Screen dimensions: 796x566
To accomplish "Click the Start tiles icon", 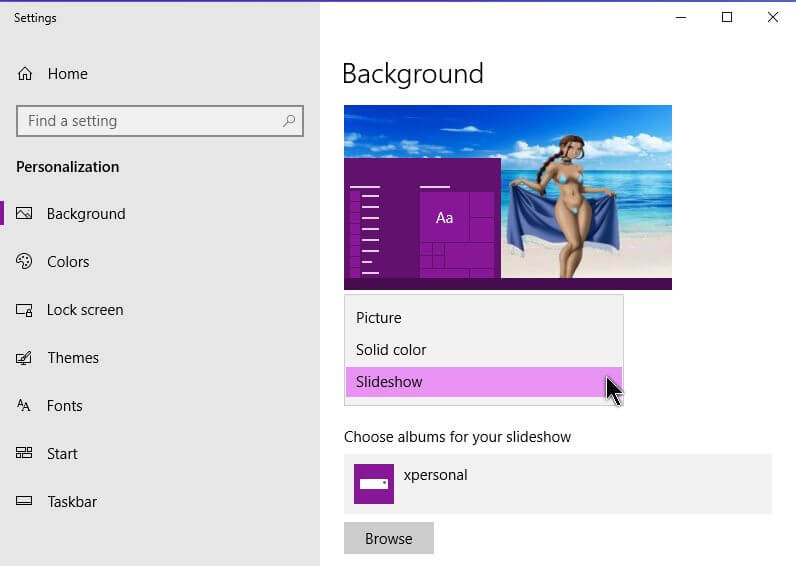I will coord(24,453).
